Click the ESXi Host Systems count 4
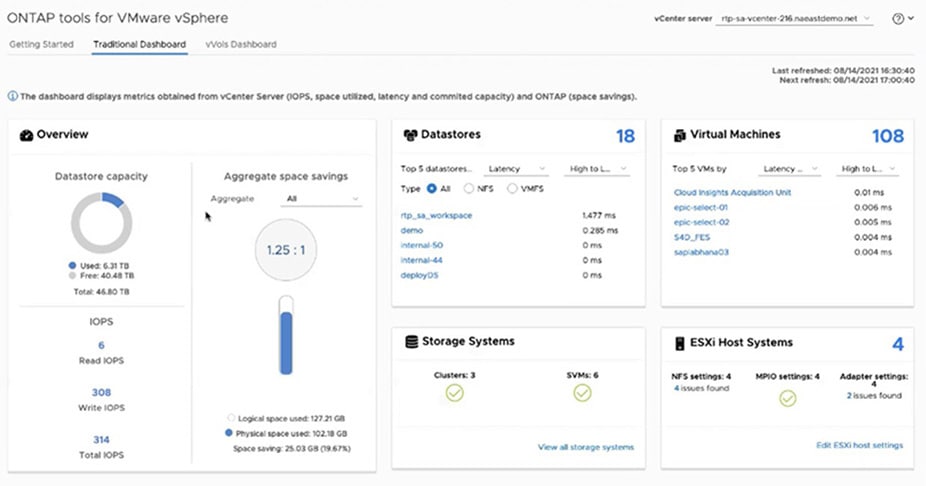Viewport: 926px width, 486px height. (898, 344)
